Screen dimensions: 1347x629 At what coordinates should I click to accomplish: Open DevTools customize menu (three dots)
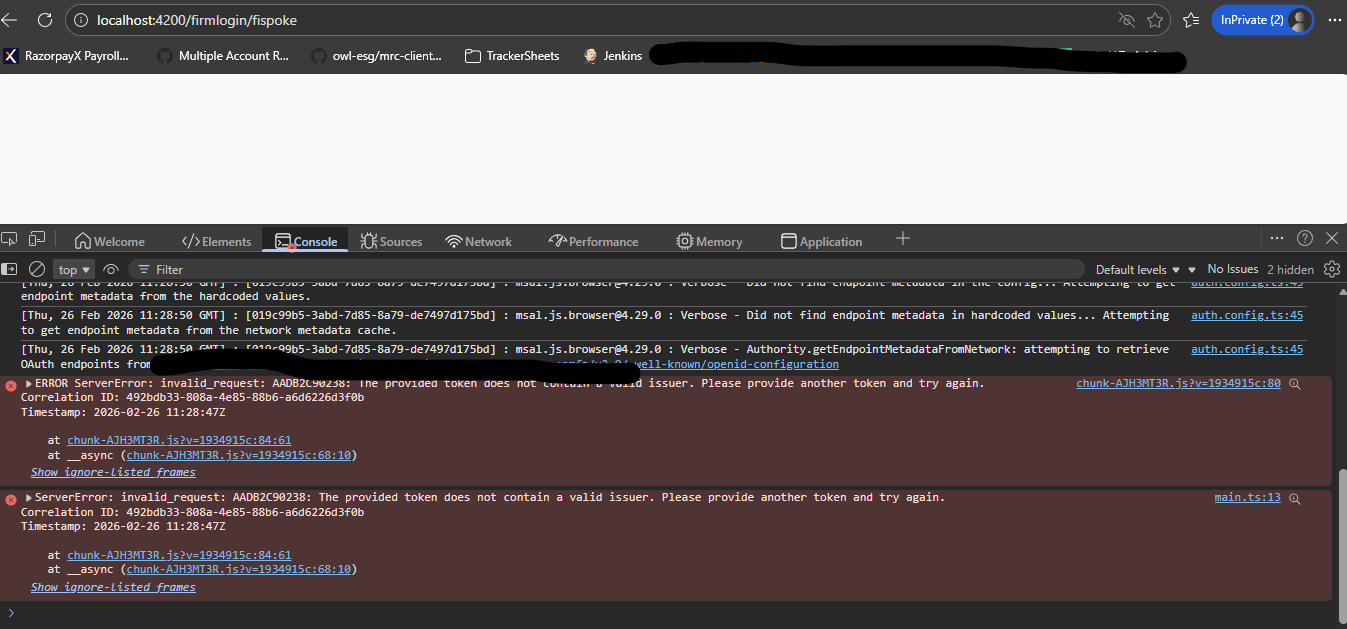(x=1277, y=238)
